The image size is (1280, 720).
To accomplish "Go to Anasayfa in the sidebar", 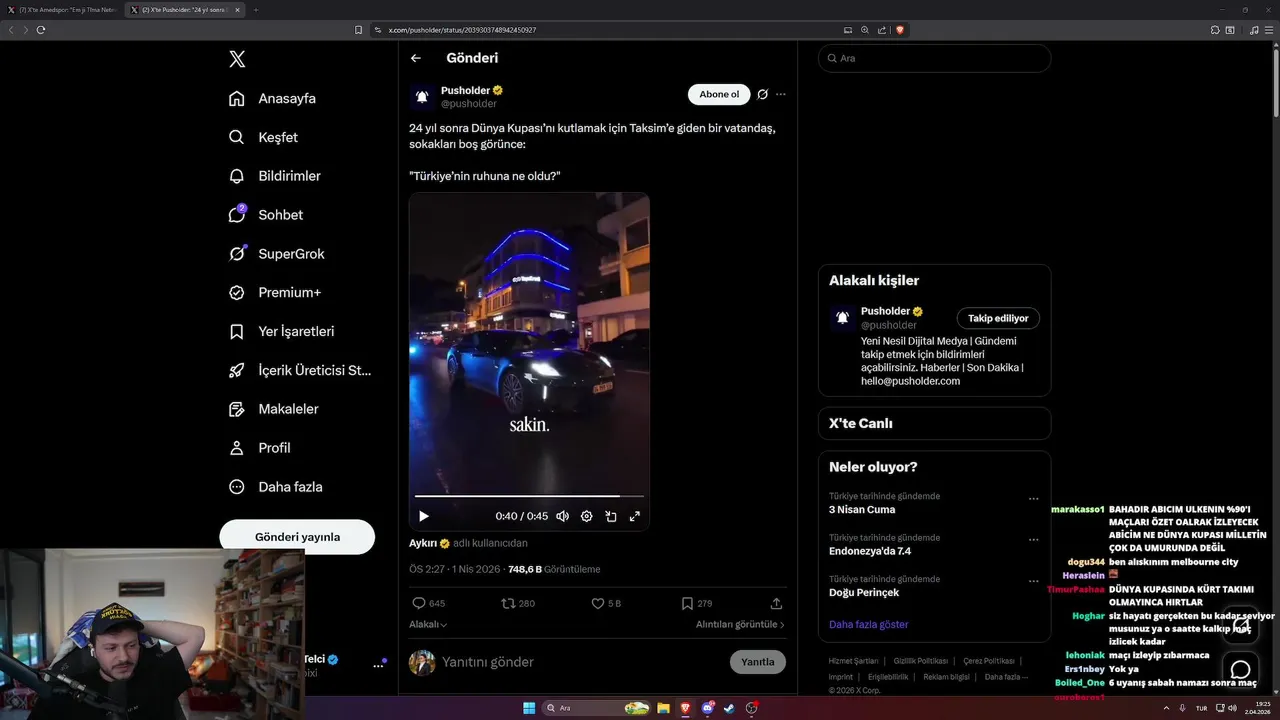I will click(x=272, y=98).
